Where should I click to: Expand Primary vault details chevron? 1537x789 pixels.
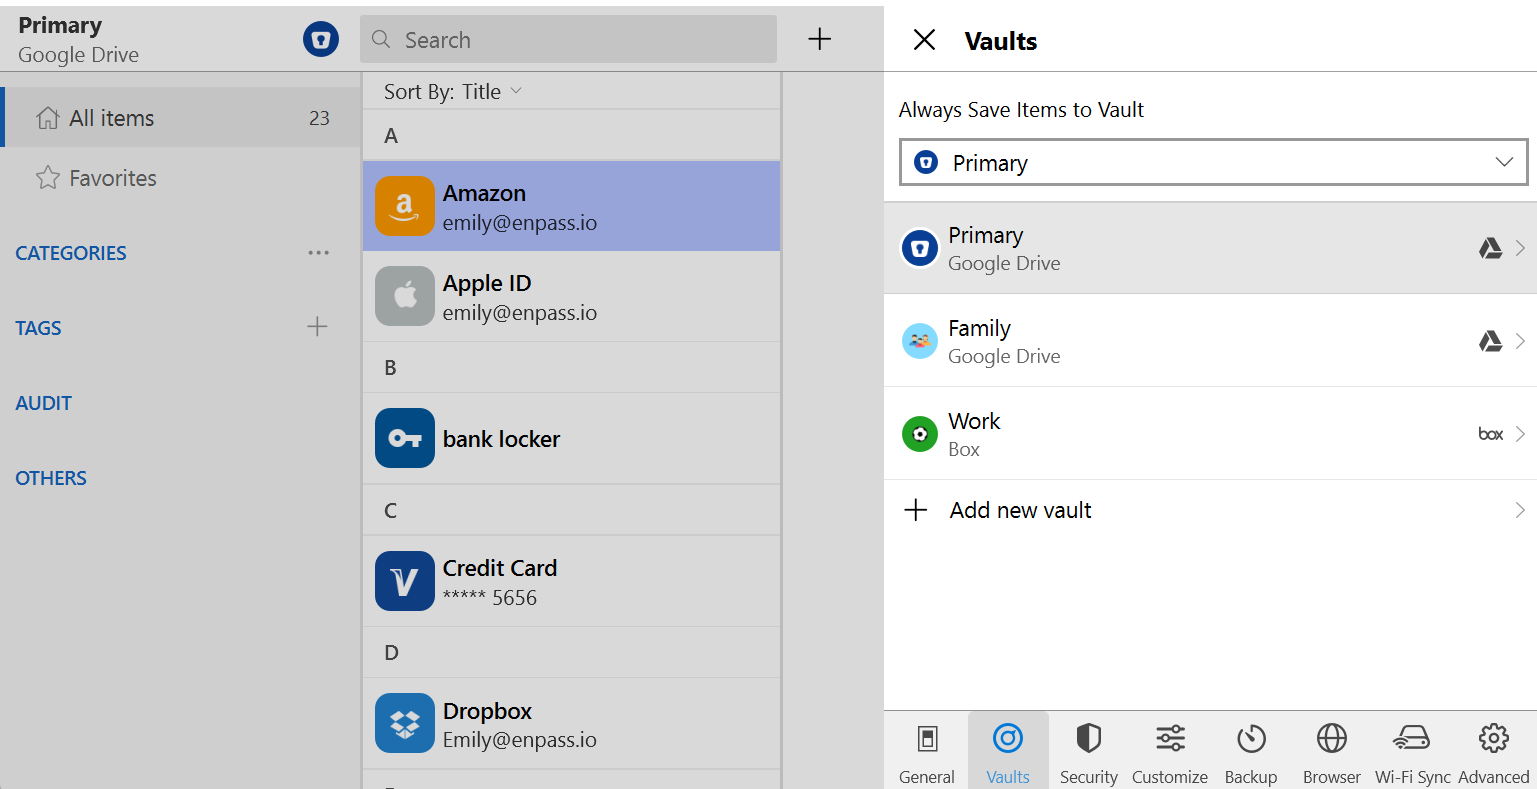1520,248
